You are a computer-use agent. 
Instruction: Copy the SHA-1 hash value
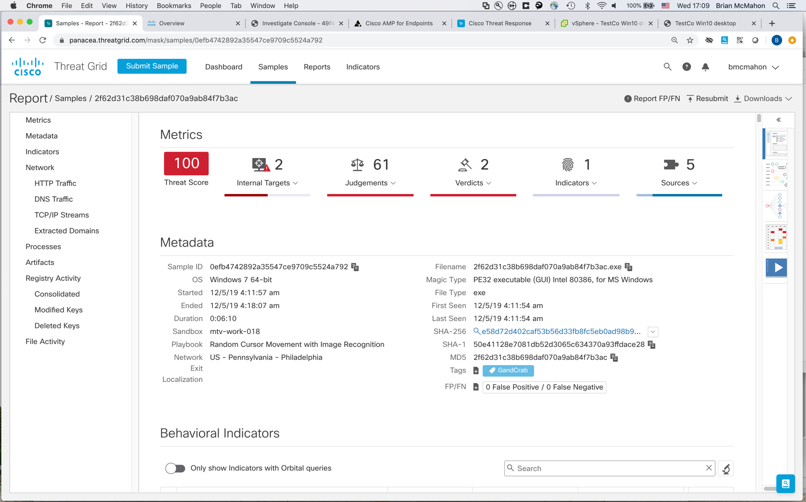652,344
